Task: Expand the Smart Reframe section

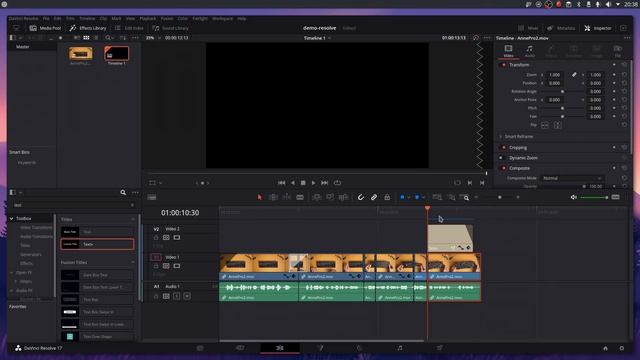Action: [501, 136]
